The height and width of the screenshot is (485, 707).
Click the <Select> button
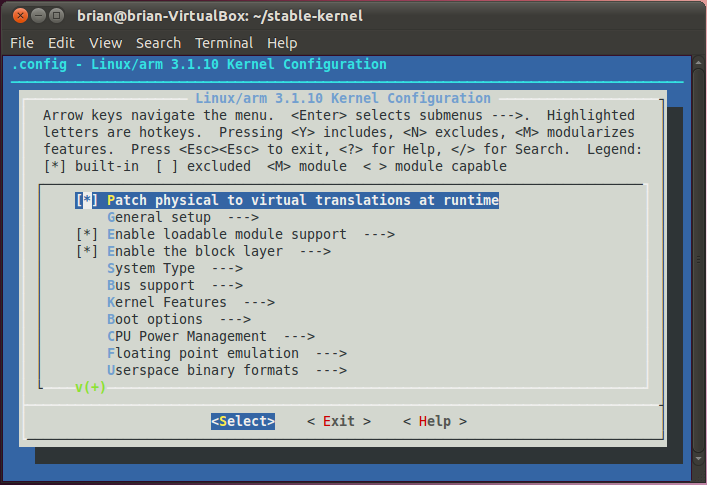(x=243, y=421)
